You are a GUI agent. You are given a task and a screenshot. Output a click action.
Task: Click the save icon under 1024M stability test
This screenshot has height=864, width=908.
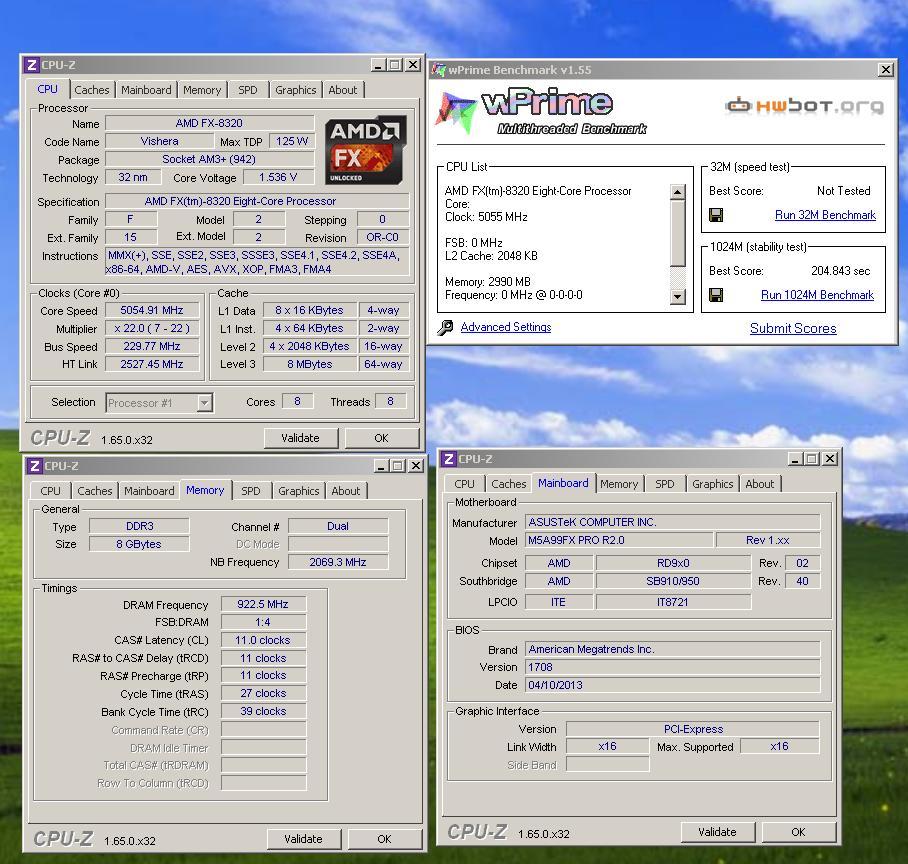[x=716, y=295]
